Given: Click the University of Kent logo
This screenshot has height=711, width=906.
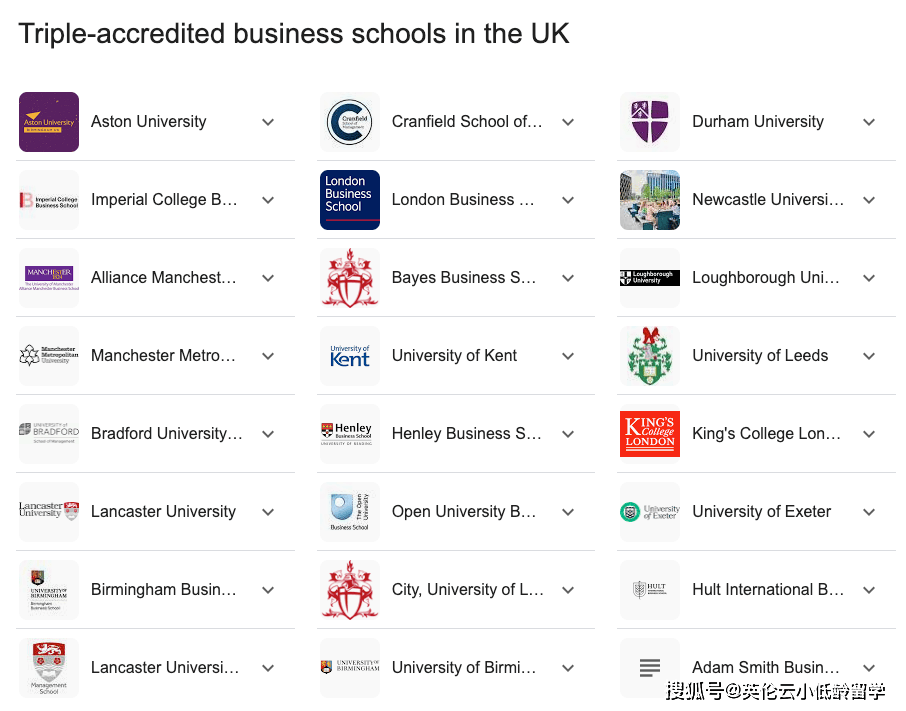Looking at the screenshot, I should tap(350, 356).
